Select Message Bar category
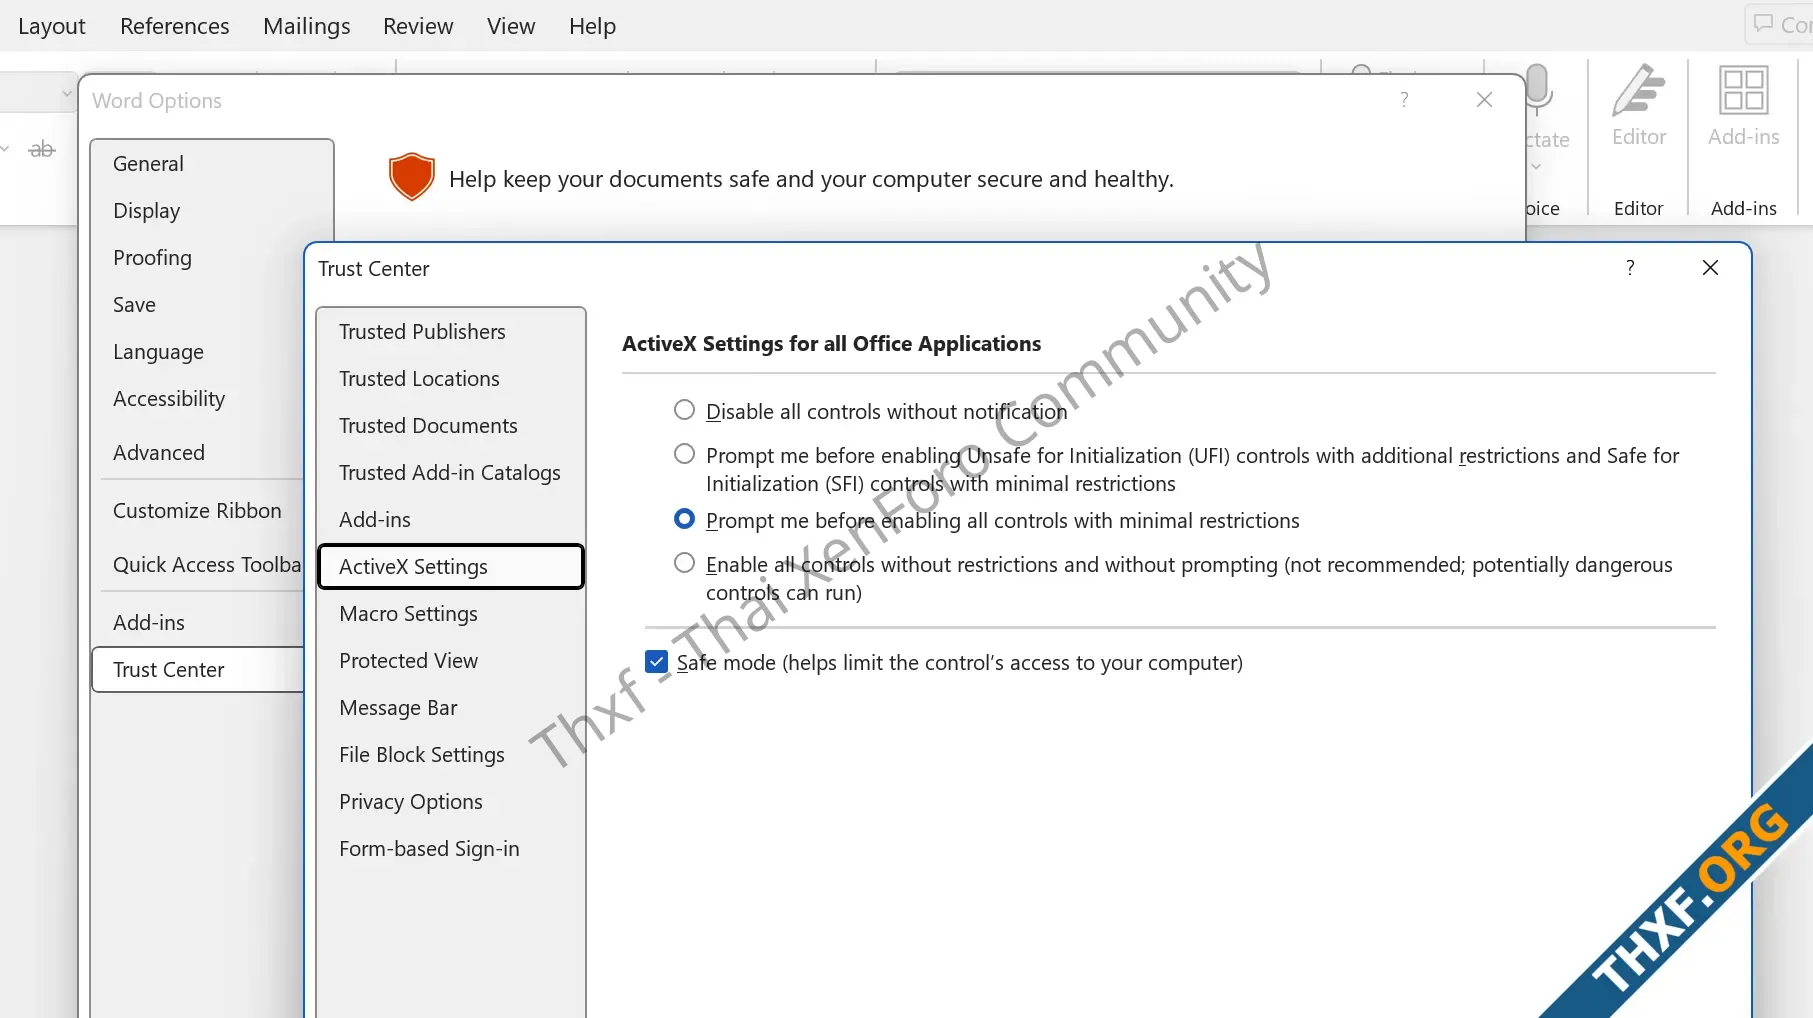Image resolution: width=1813 pixels, height=1018 pixels. point(450,707)
